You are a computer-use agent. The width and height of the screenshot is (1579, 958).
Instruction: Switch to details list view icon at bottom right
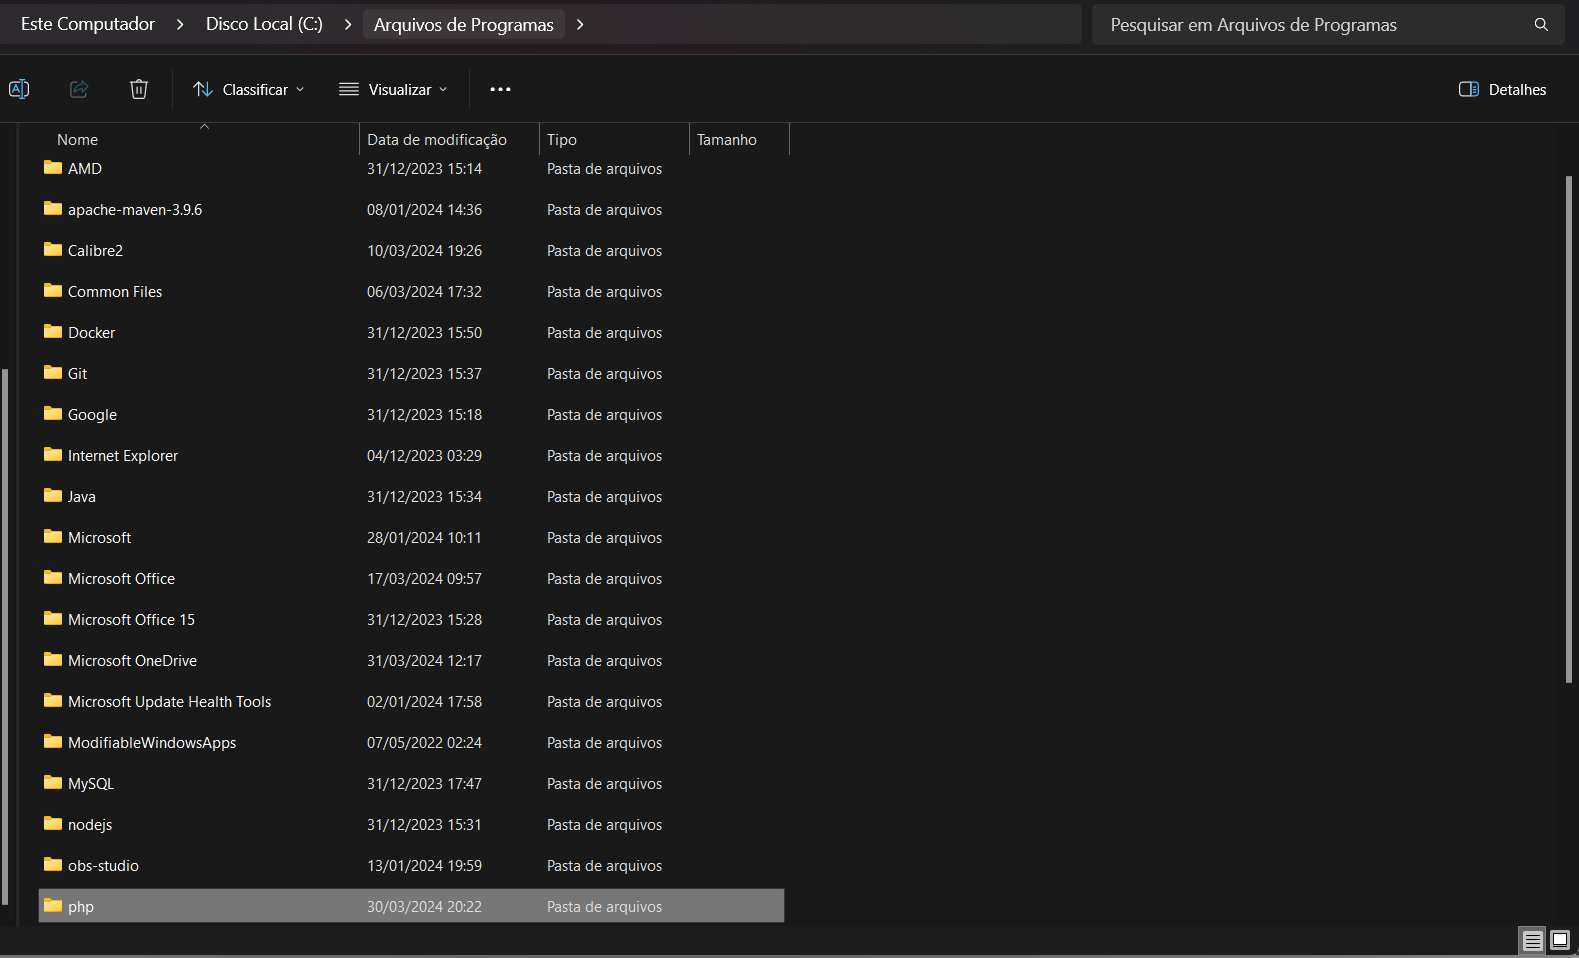point(1532,940)
